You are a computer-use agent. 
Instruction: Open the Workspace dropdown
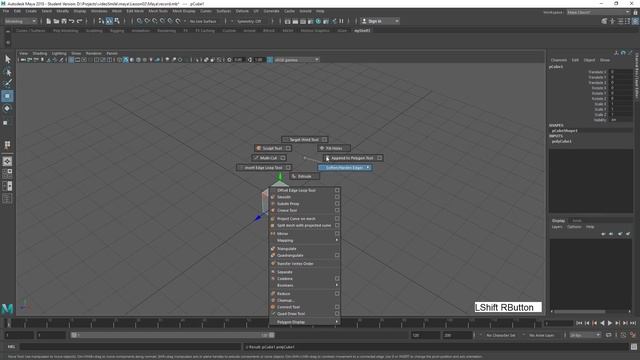tap(598, 12)
